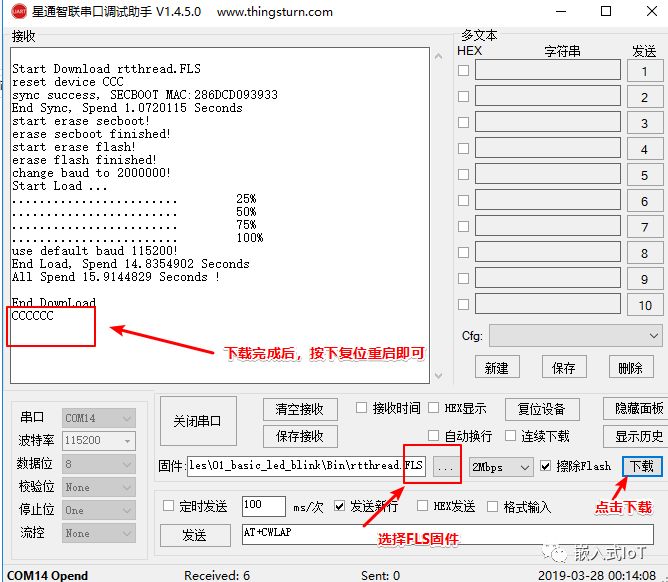The height and width of the screenshot is (582, 668).
Task: Click the 复位设备 reset button
Action: (541, 409)
